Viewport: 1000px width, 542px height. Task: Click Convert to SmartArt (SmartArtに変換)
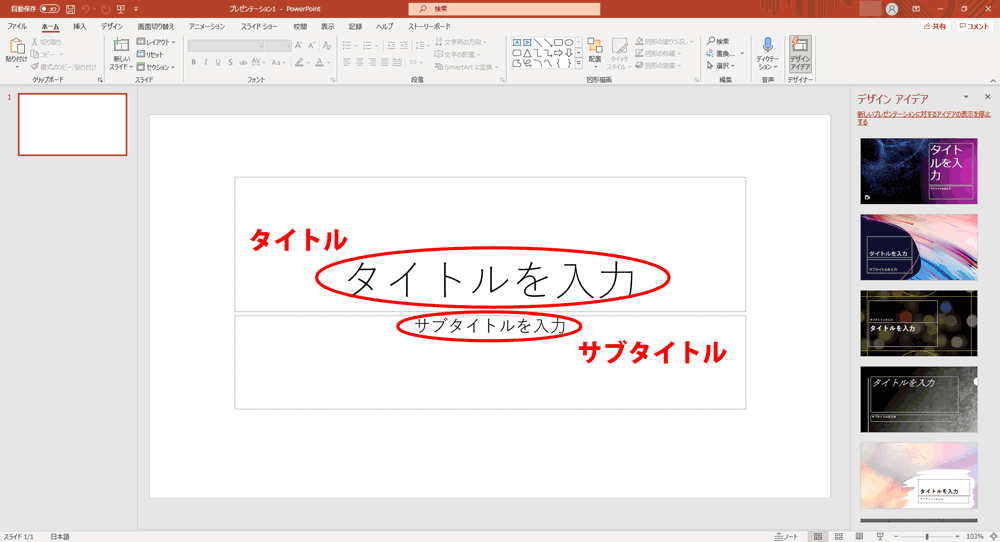[x=466, y=67]
